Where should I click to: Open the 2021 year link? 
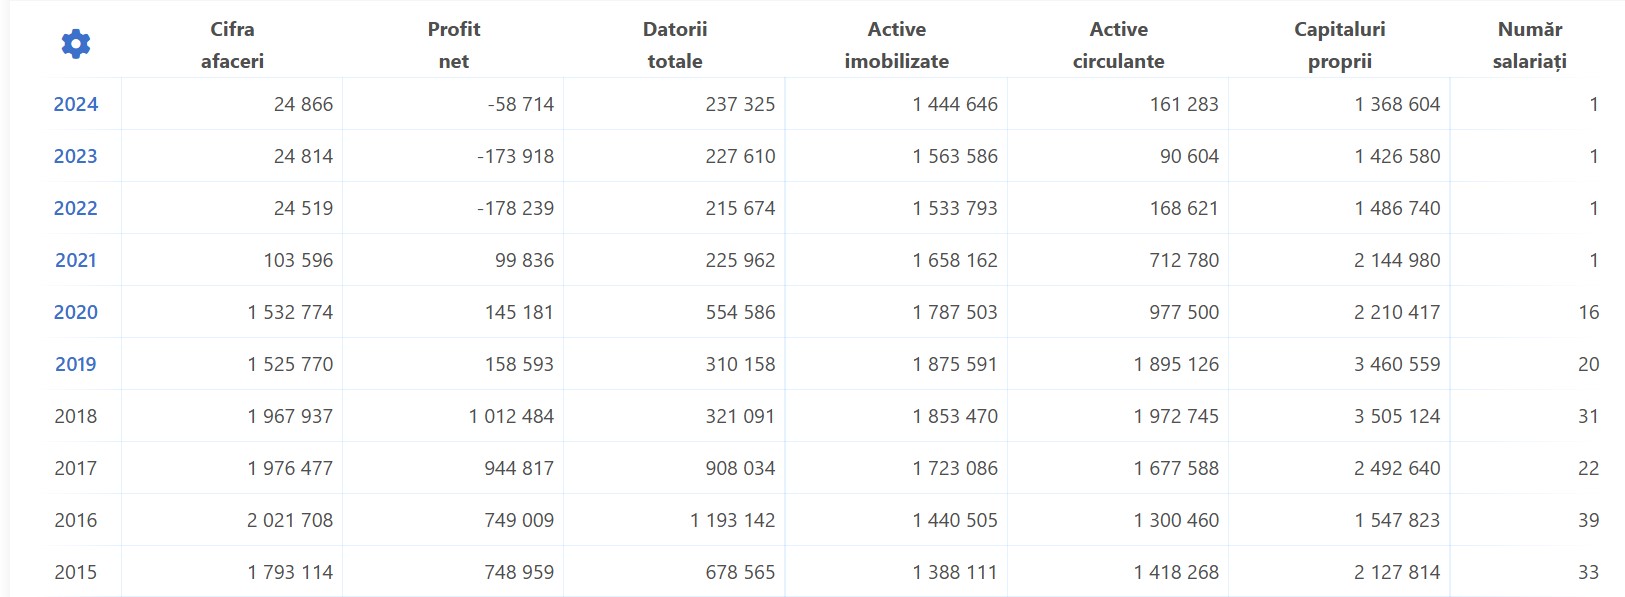(x=76, y=260)
